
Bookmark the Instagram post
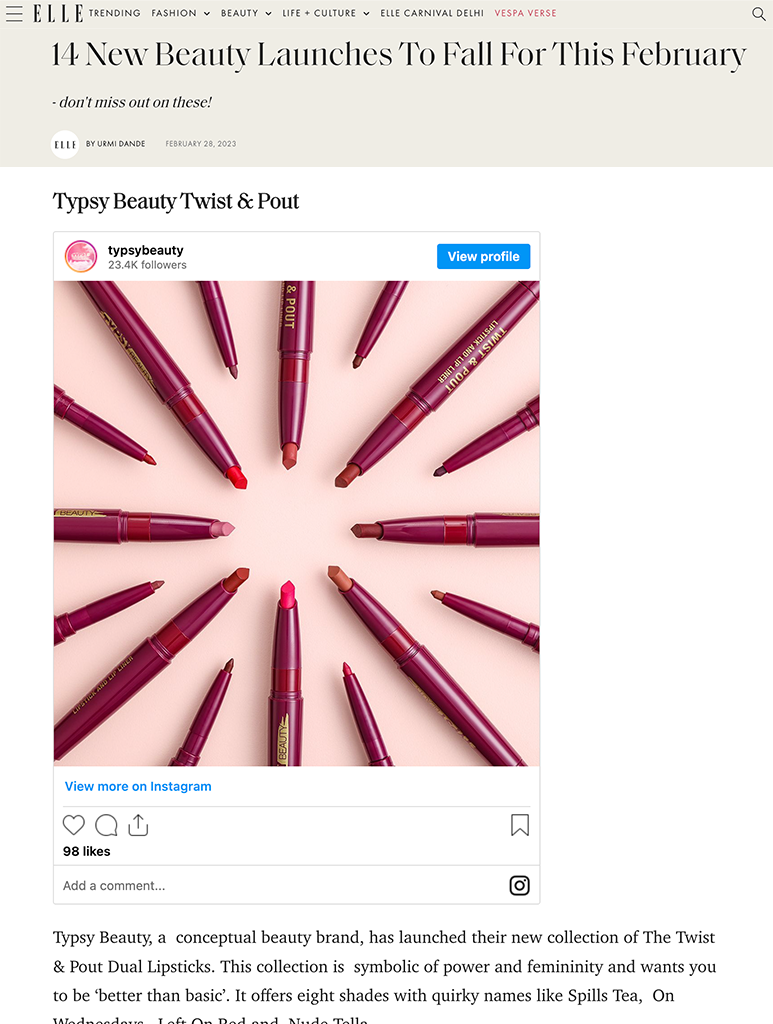click(x=520, y=825)
